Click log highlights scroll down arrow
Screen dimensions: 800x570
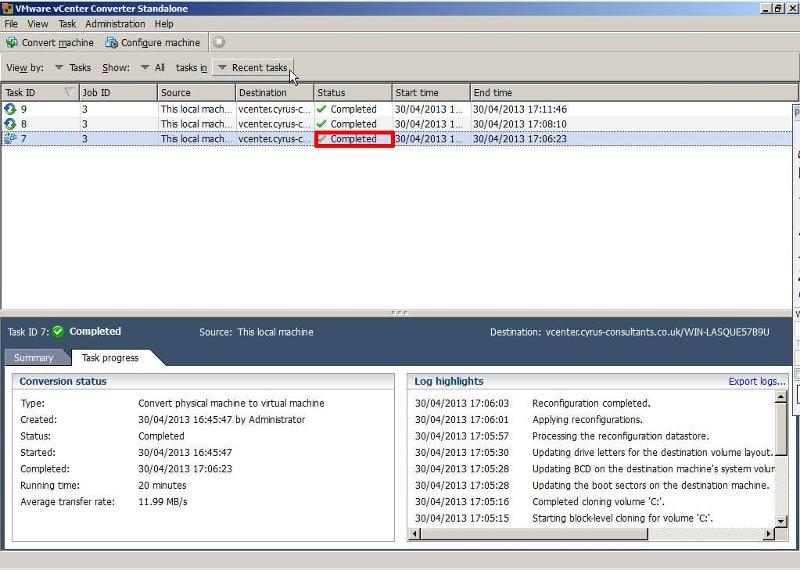pos(781,521)
